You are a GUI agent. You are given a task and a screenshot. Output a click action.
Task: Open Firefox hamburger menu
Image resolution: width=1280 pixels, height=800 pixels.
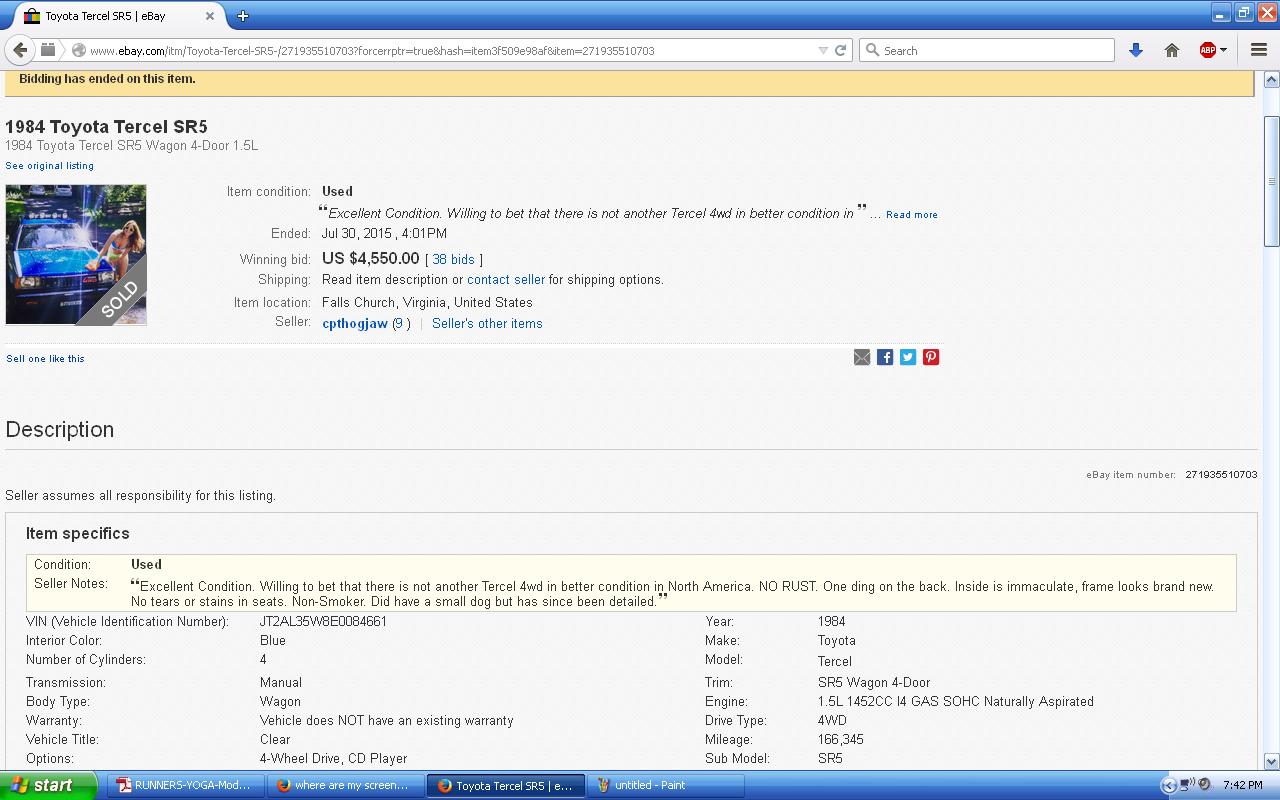point(1259,50)
